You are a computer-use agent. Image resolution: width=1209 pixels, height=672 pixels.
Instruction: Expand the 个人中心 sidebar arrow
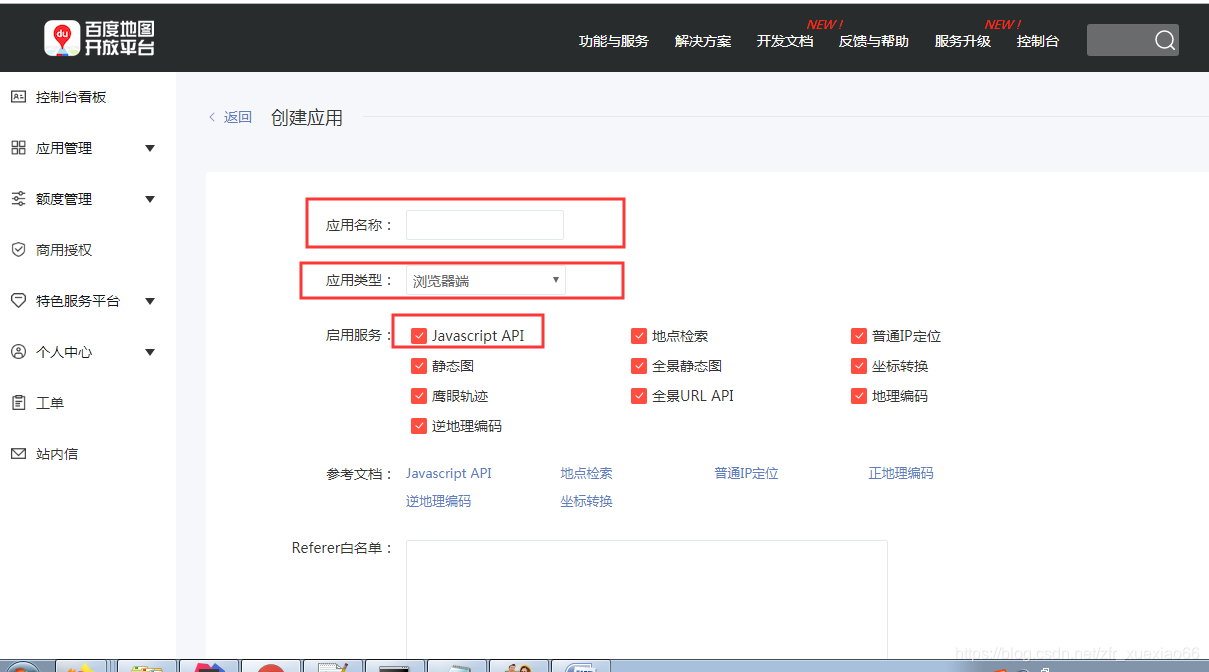pos(150,352)
